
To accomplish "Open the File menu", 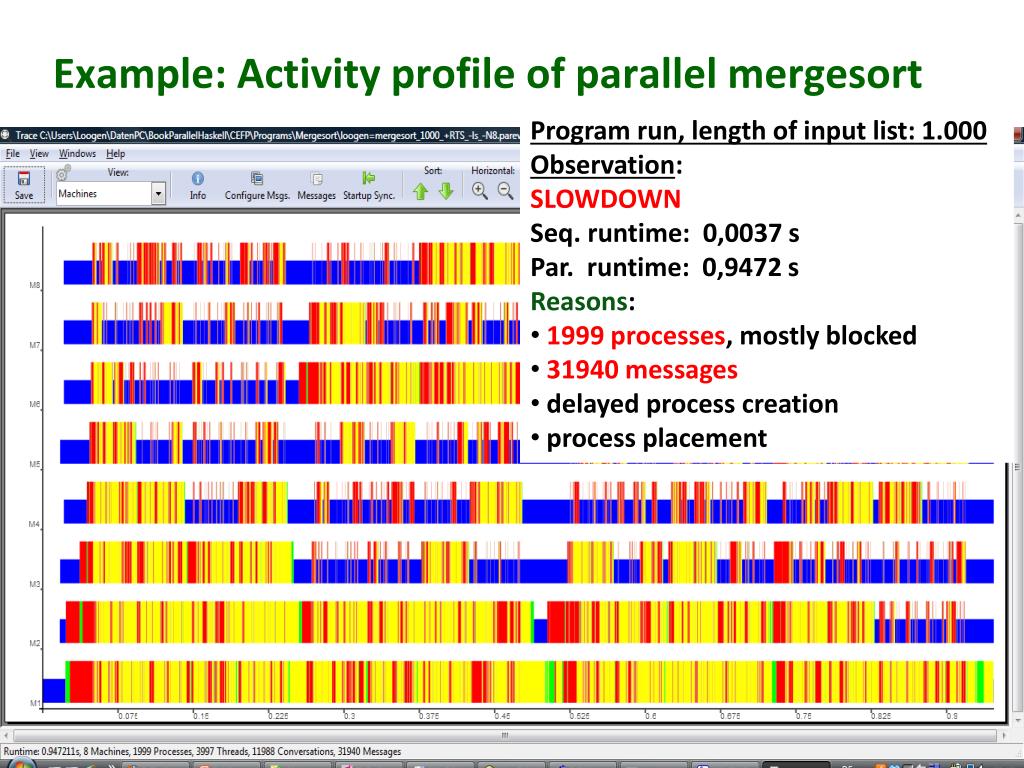I will [12, 153].
